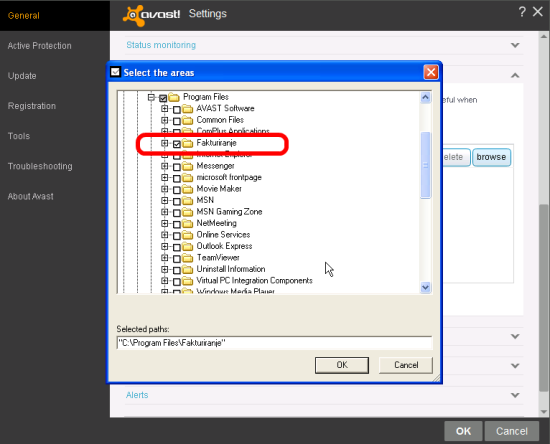
Task: Expand the MSN tree node
Action: [164, 201]
